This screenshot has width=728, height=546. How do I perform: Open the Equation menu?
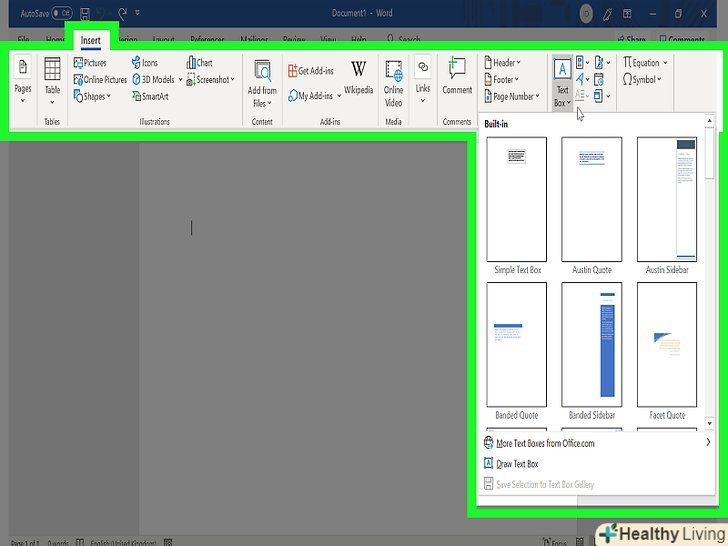pos(645,63)
